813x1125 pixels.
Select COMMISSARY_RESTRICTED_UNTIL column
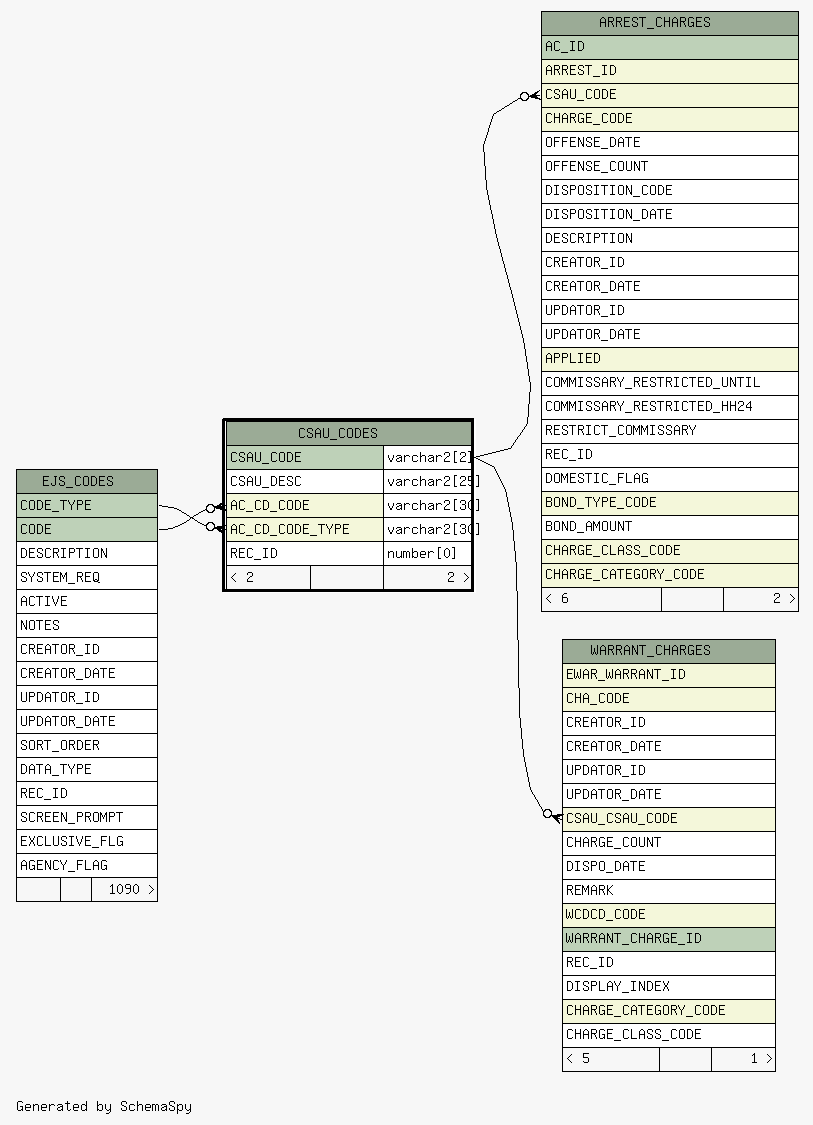[669, 383]
